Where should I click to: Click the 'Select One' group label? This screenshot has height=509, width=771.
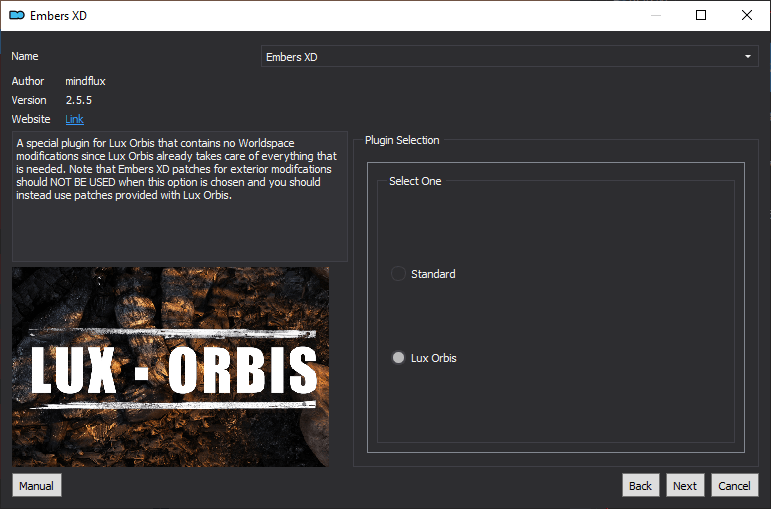(415, 181)
